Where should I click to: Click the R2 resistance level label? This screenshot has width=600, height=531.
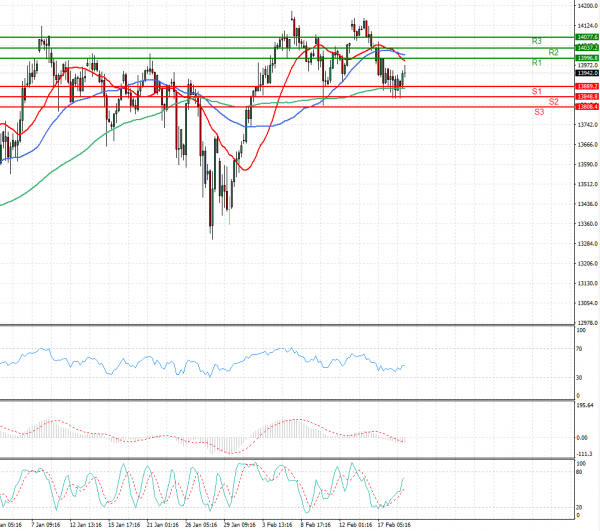coord(553,52)
